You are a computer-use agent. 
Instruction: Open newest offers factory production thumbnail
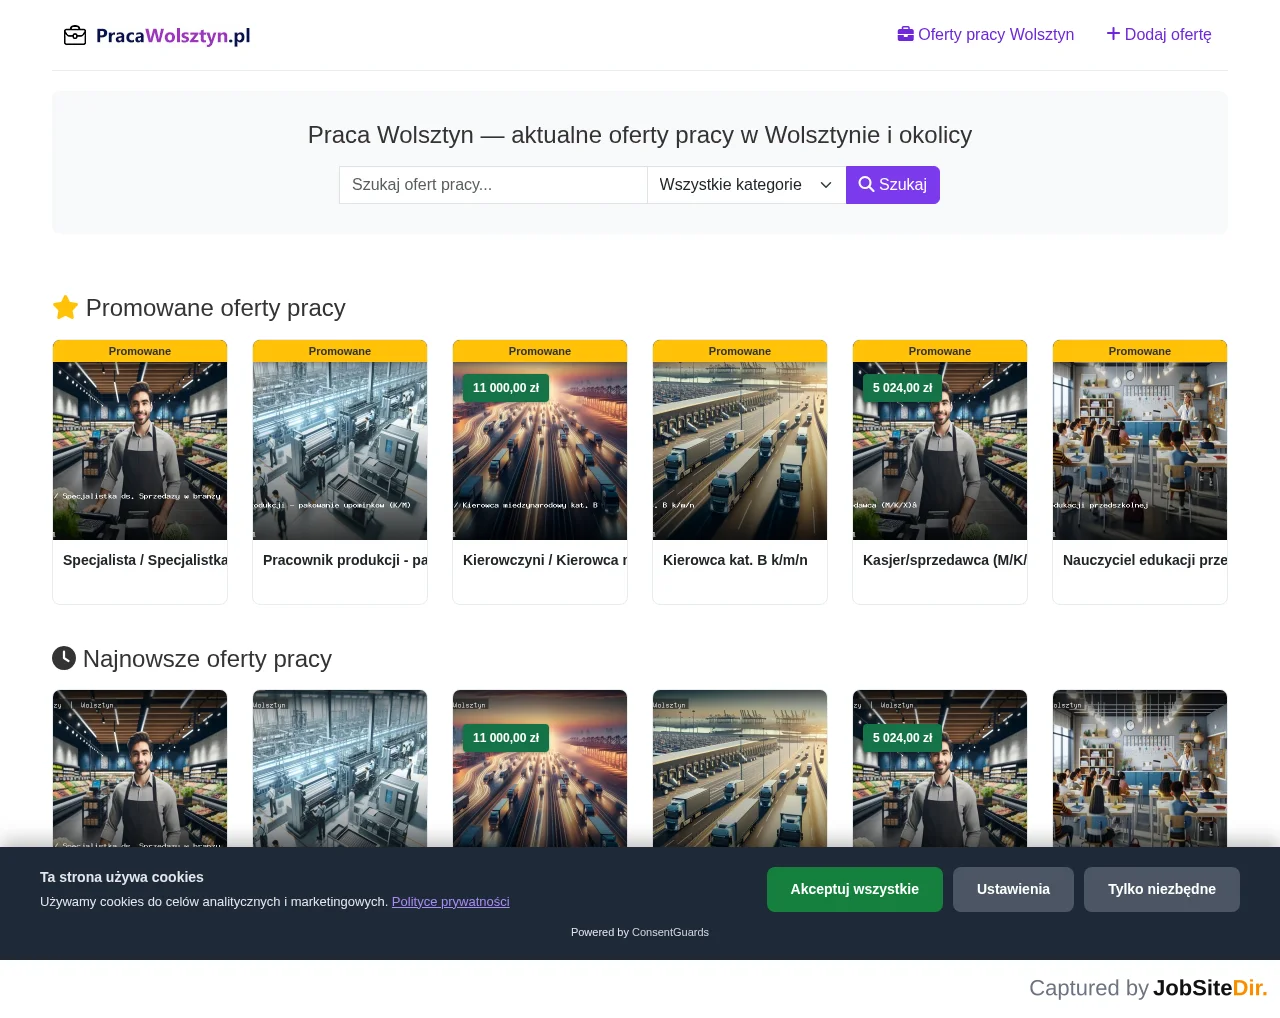click(x=340, y=768)
